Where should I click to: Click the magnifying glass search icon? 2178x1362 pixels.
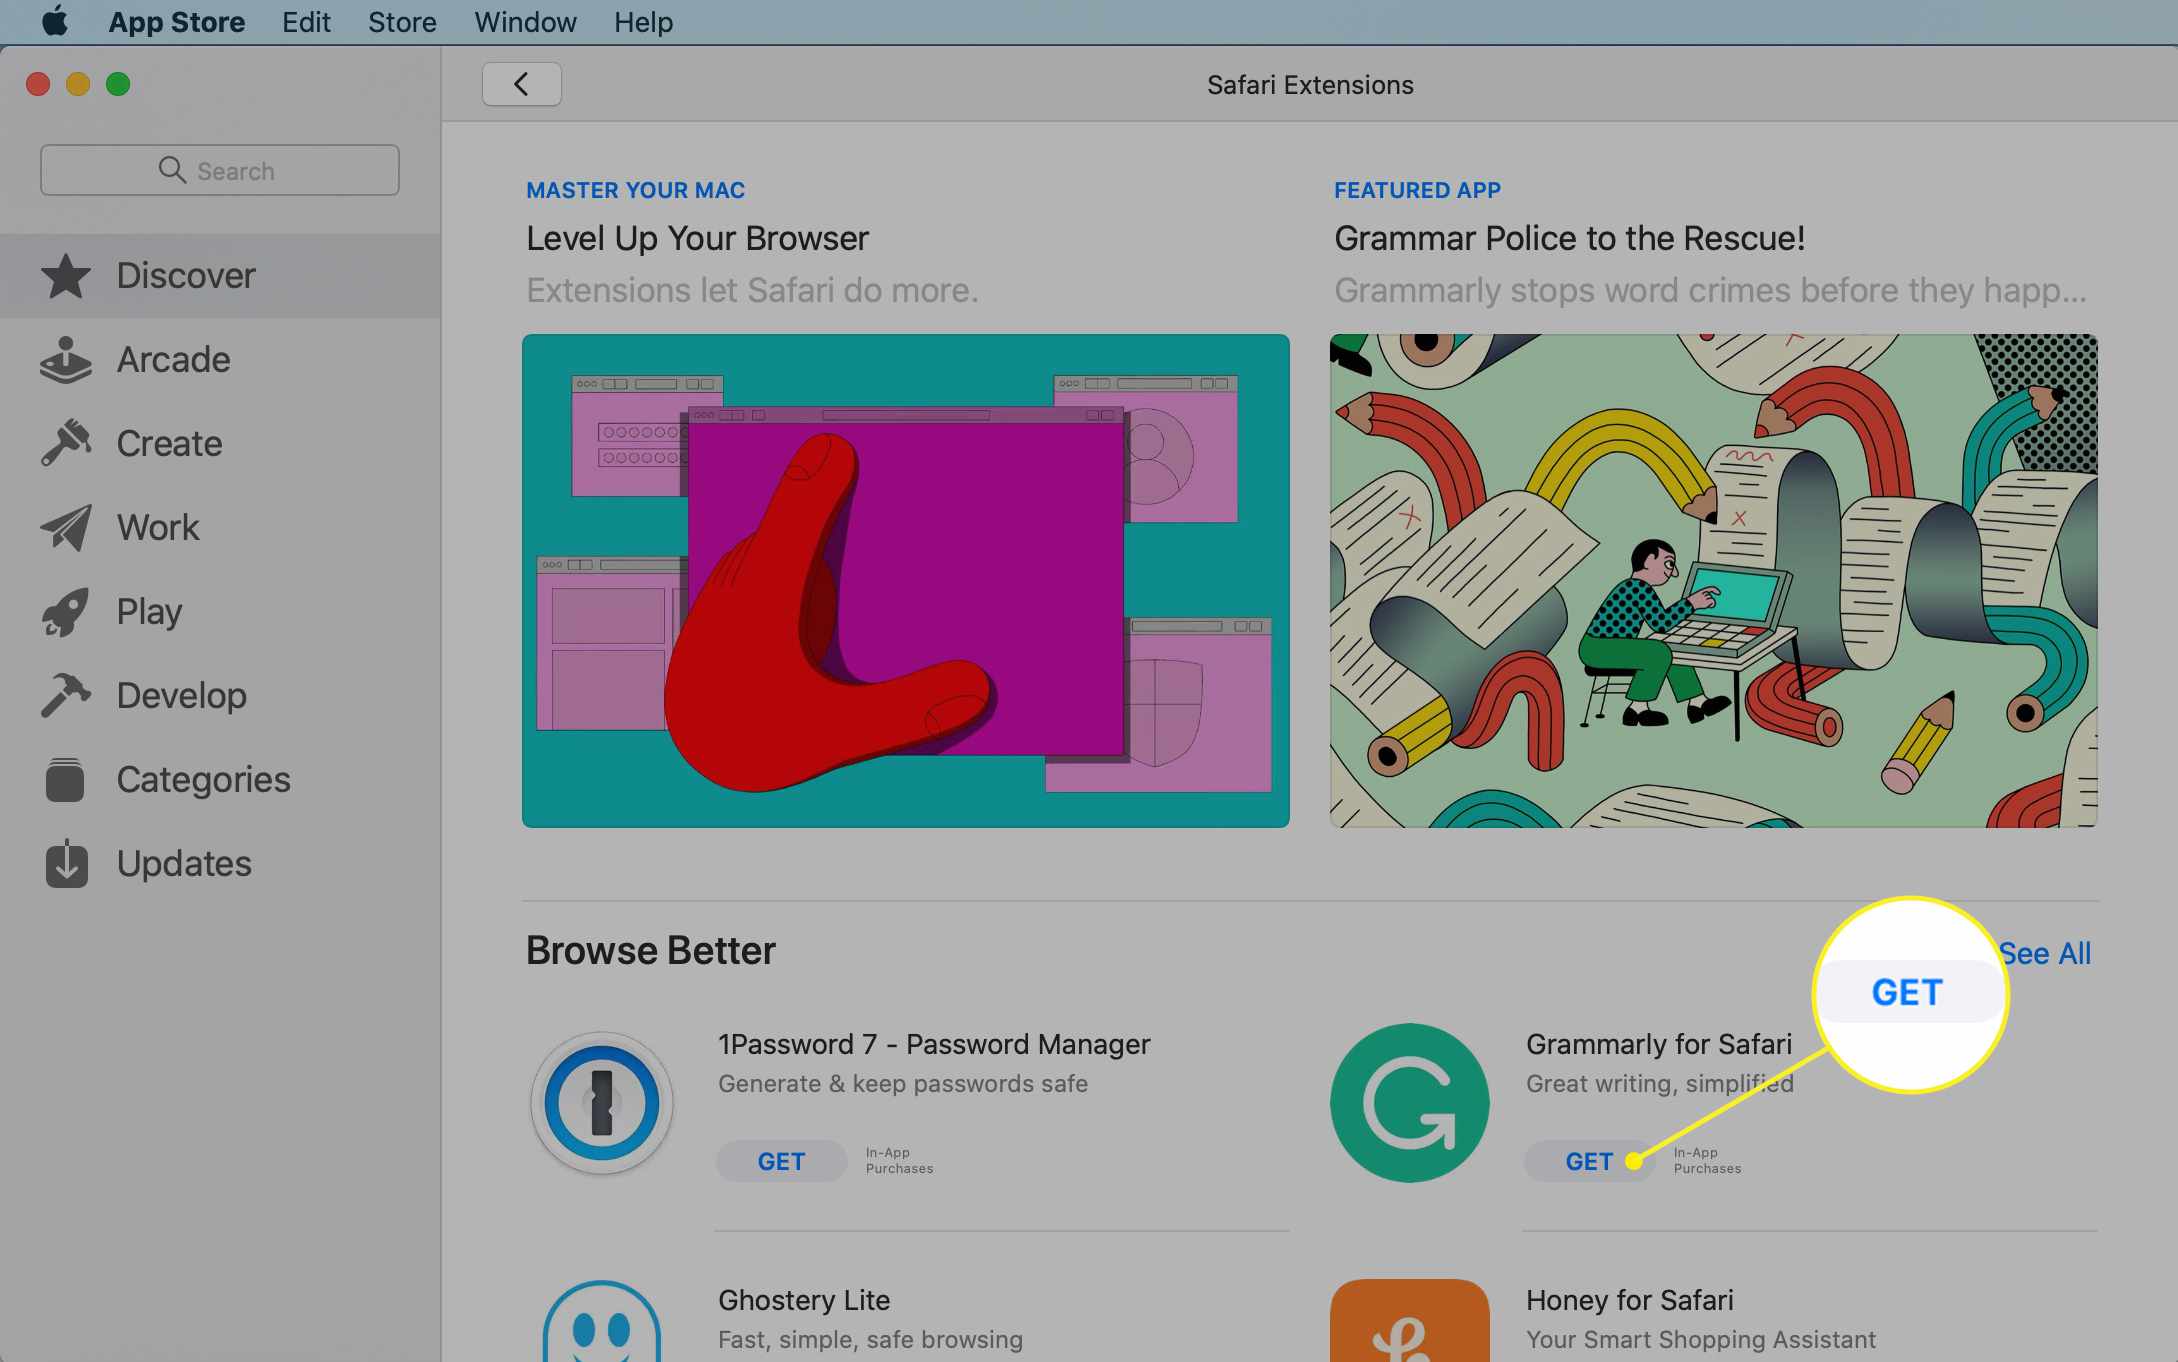point(172,170)
